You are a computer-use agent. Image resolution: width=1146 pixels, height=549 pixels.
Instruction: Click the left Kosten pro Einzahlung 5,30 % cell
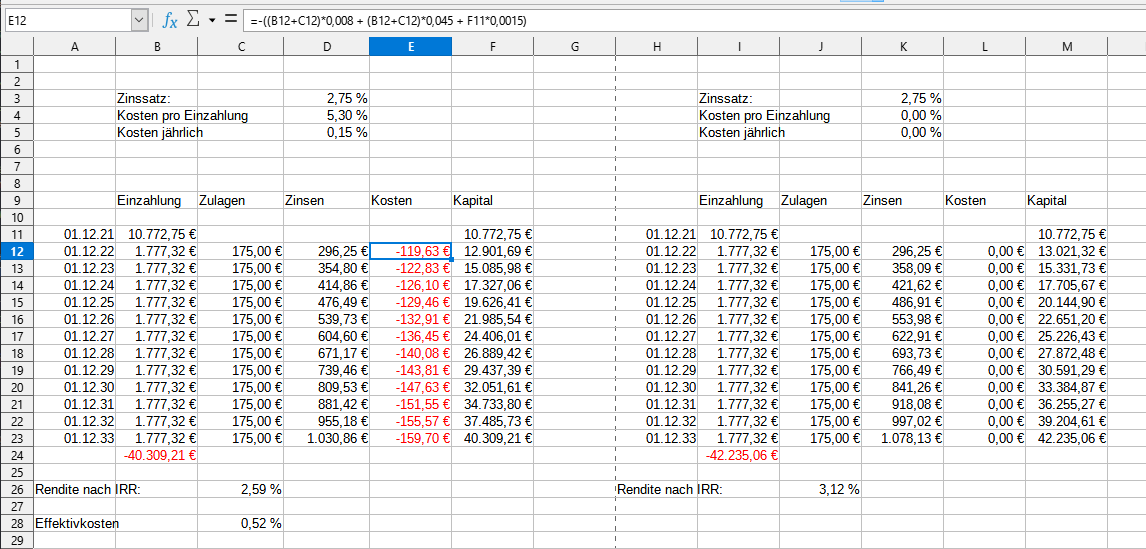[326, 115]
